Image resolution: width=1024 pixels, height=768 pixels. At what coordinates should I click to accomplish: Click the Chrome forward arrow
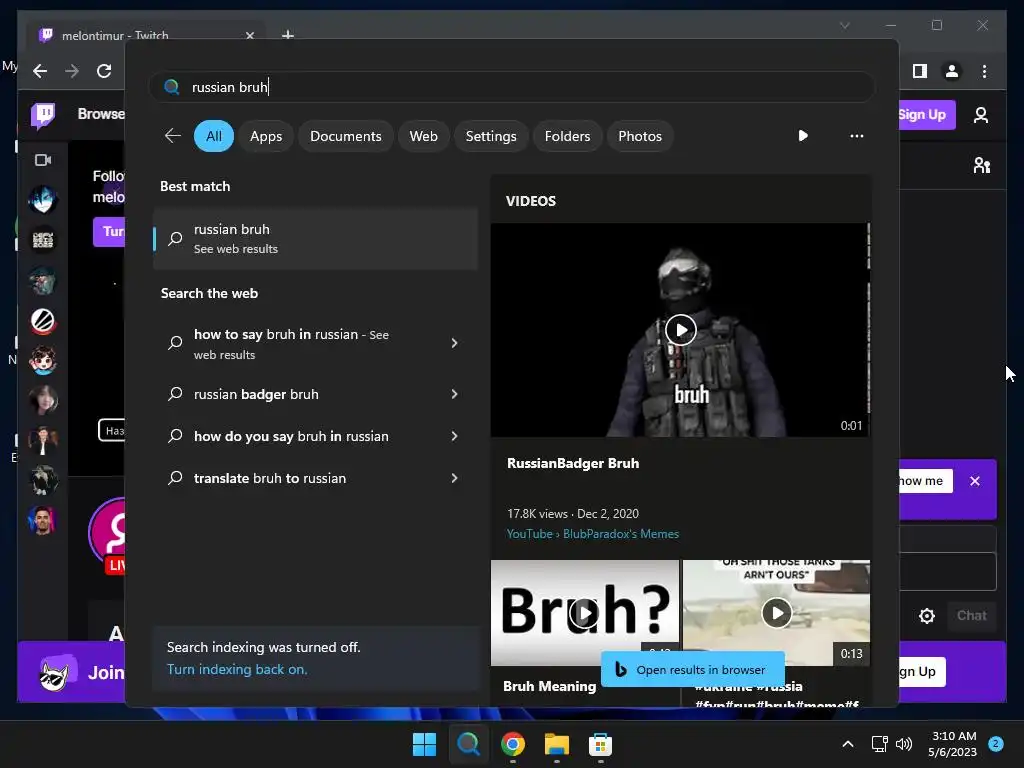point(72,71)
